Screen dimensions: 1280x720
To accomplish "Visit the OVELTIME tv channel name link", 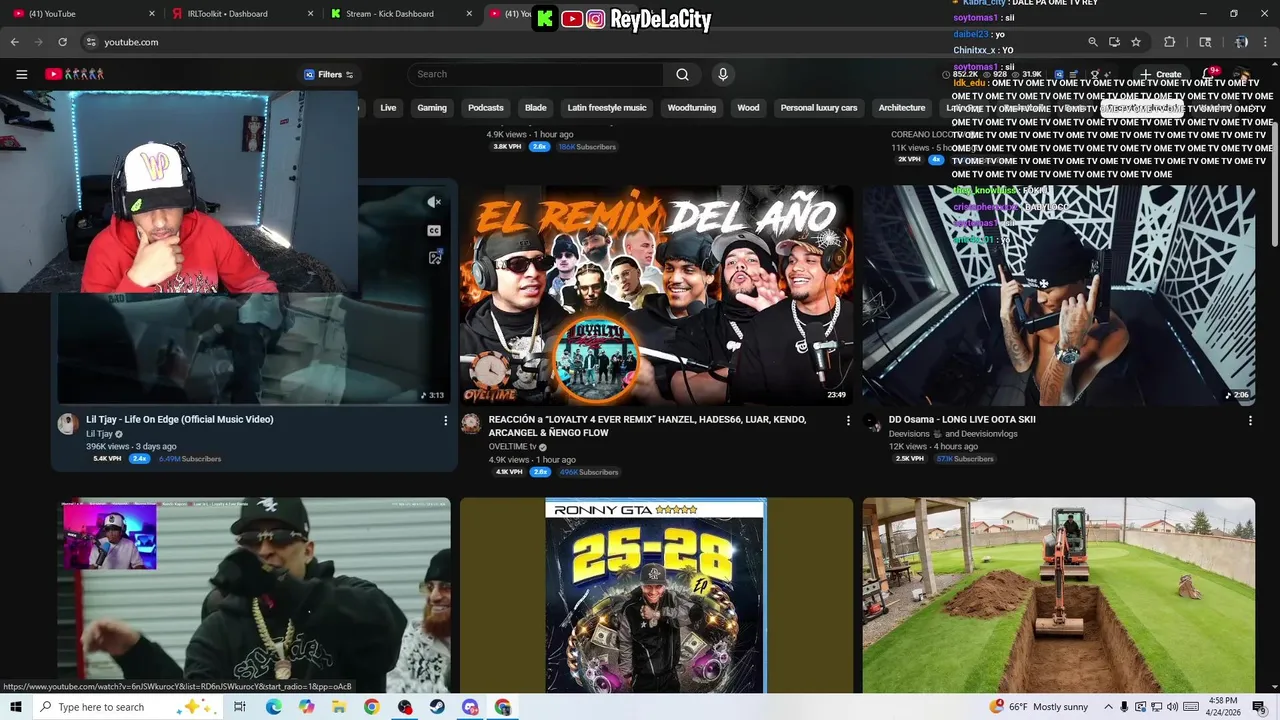I will (x=512, y=447).
